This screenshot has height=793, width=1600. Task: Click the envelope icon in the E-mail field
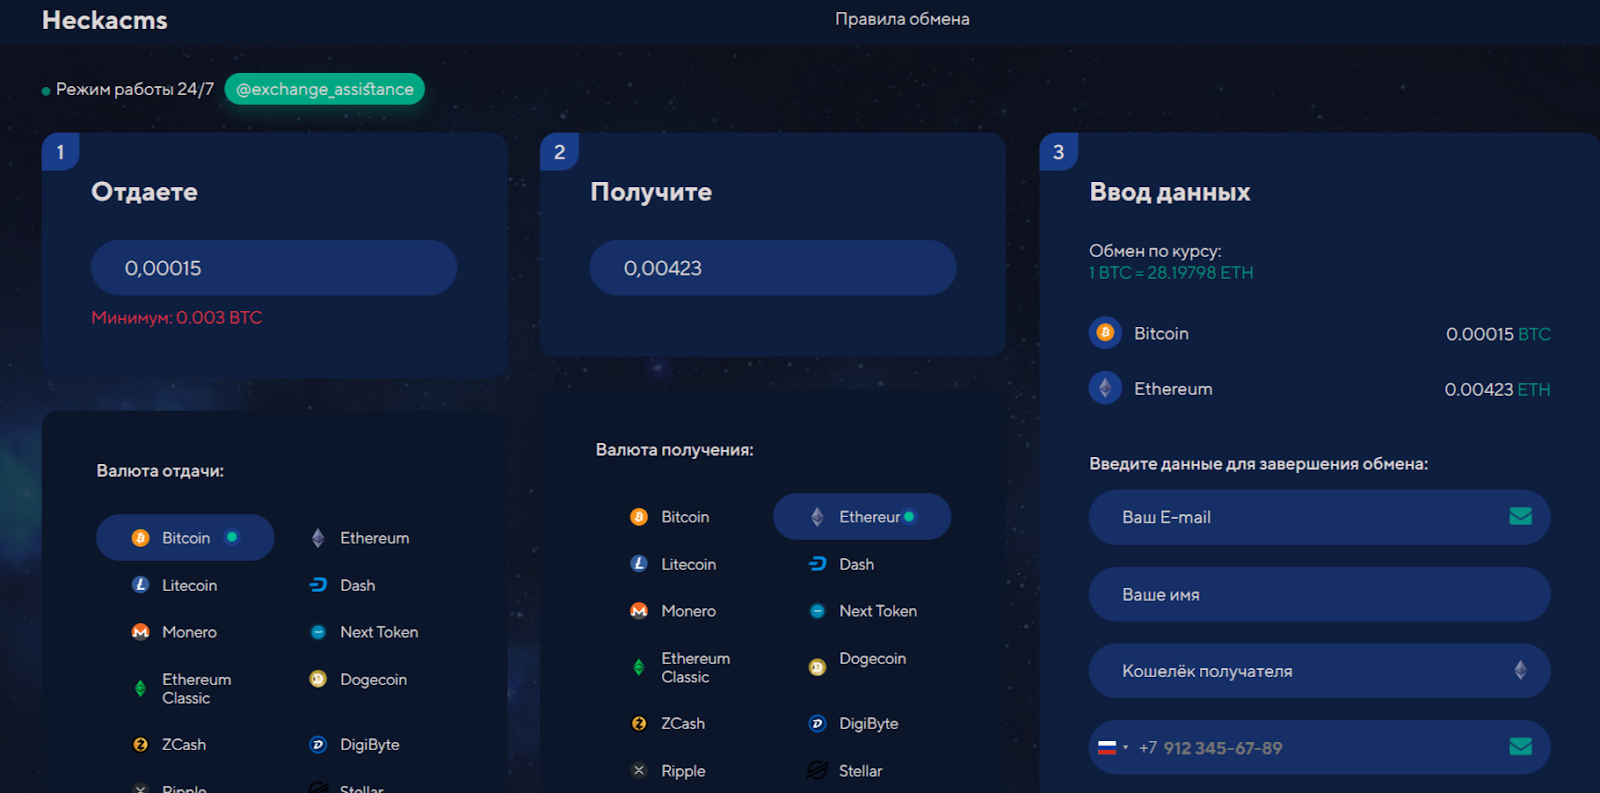1521,516
